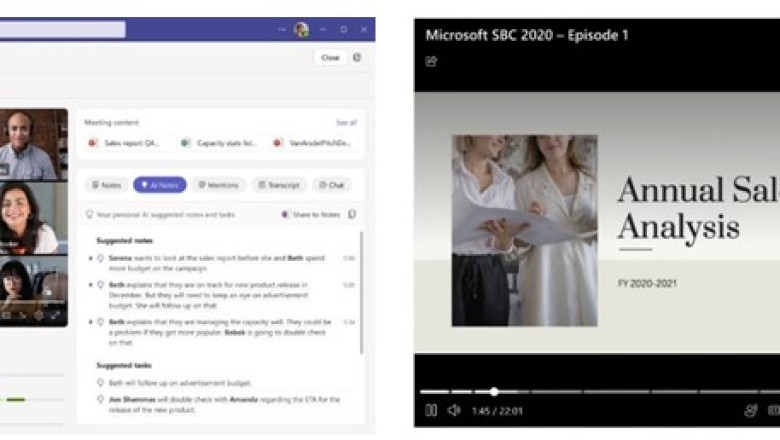Click the AI notes panel scrollbar

pos(362,293)
